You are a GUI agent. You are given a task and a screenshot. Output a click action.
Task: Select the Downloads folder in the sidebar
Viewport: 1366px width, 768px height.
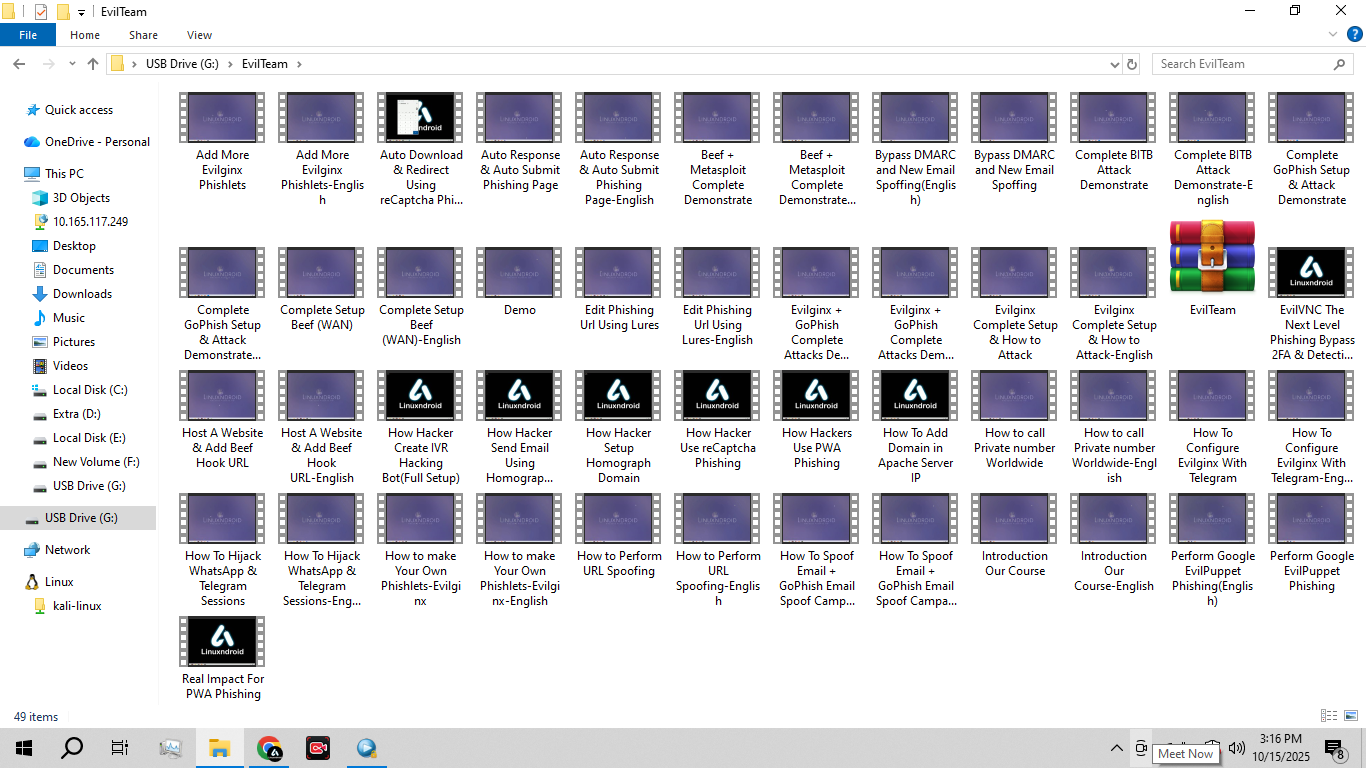click(82, 294)
